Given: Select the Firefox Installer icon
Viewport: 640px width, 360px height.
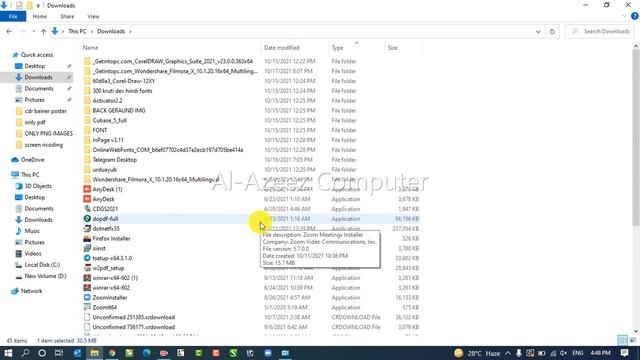Looking at the screenshot, I should (x=87, y=238).
